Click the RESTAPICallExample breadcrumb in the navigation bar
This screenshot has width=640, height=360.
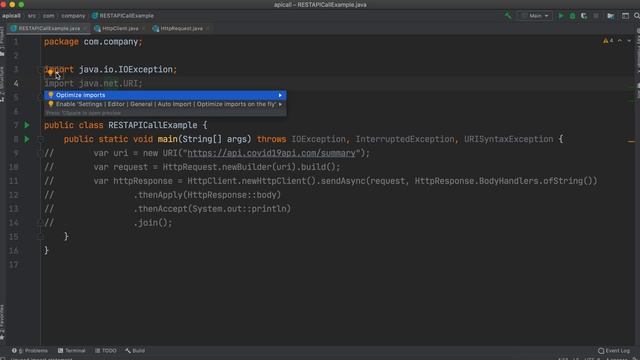123,16
